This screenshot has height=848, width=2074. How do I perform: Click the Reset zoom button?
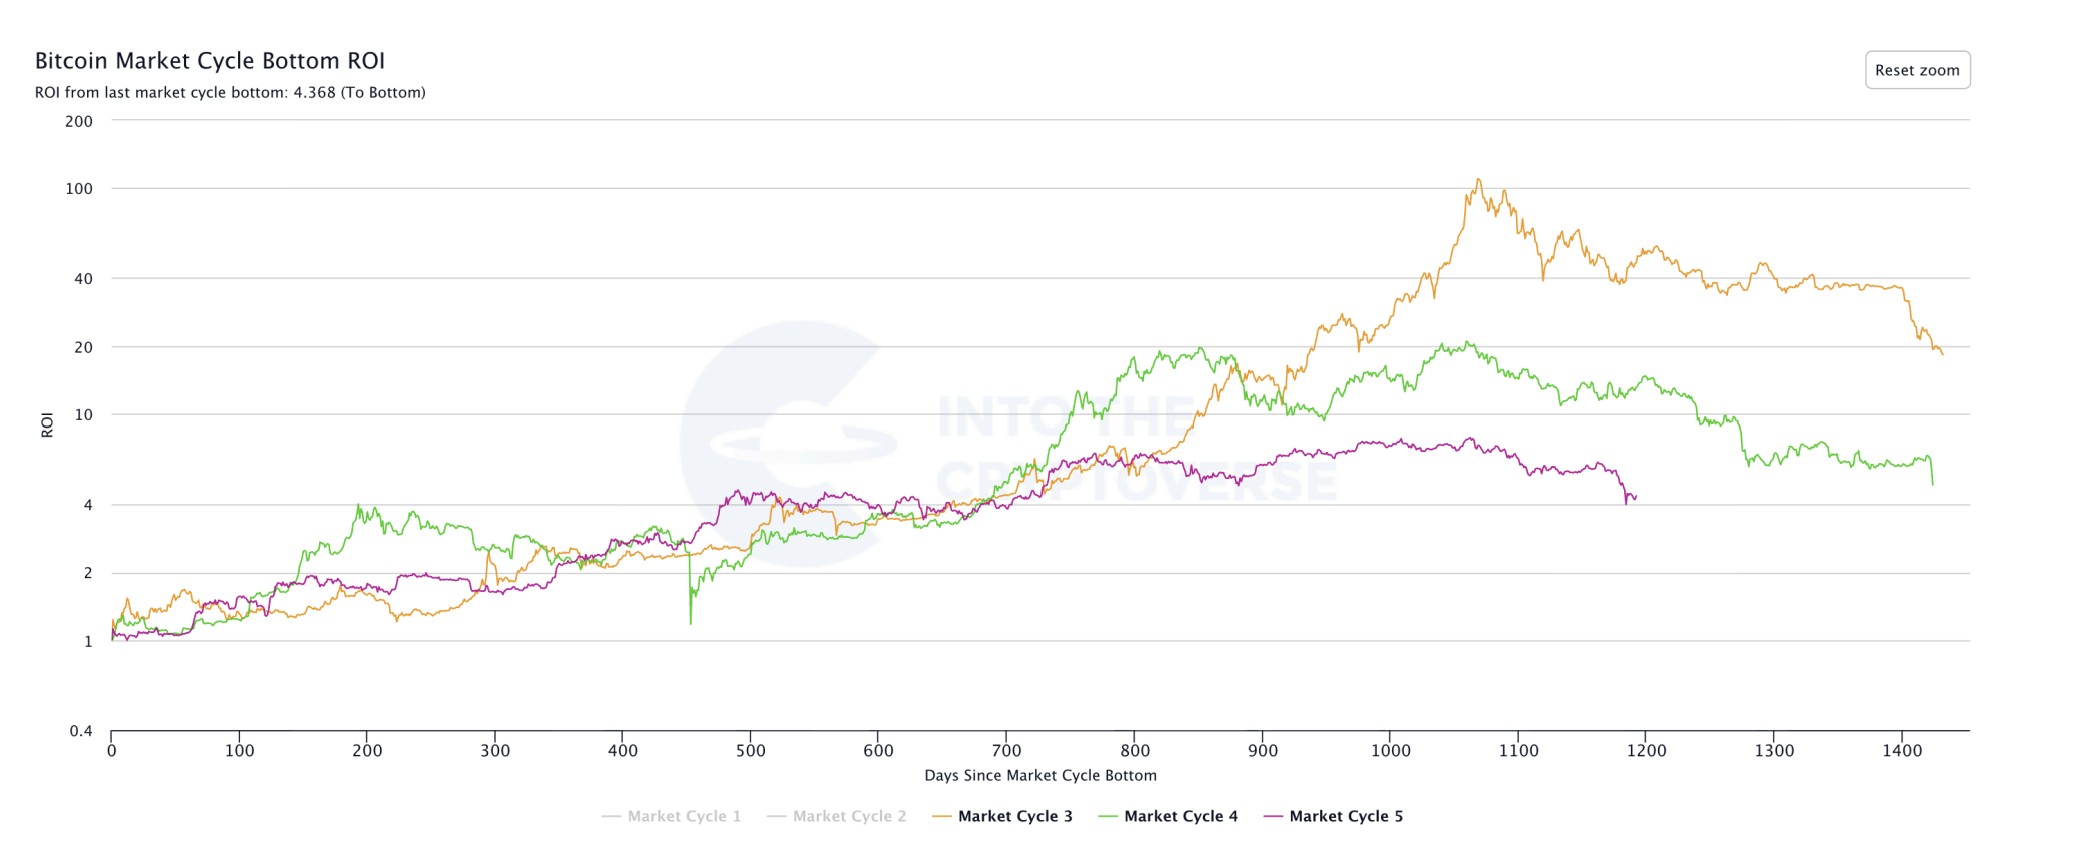click(x=1917, y=69)
